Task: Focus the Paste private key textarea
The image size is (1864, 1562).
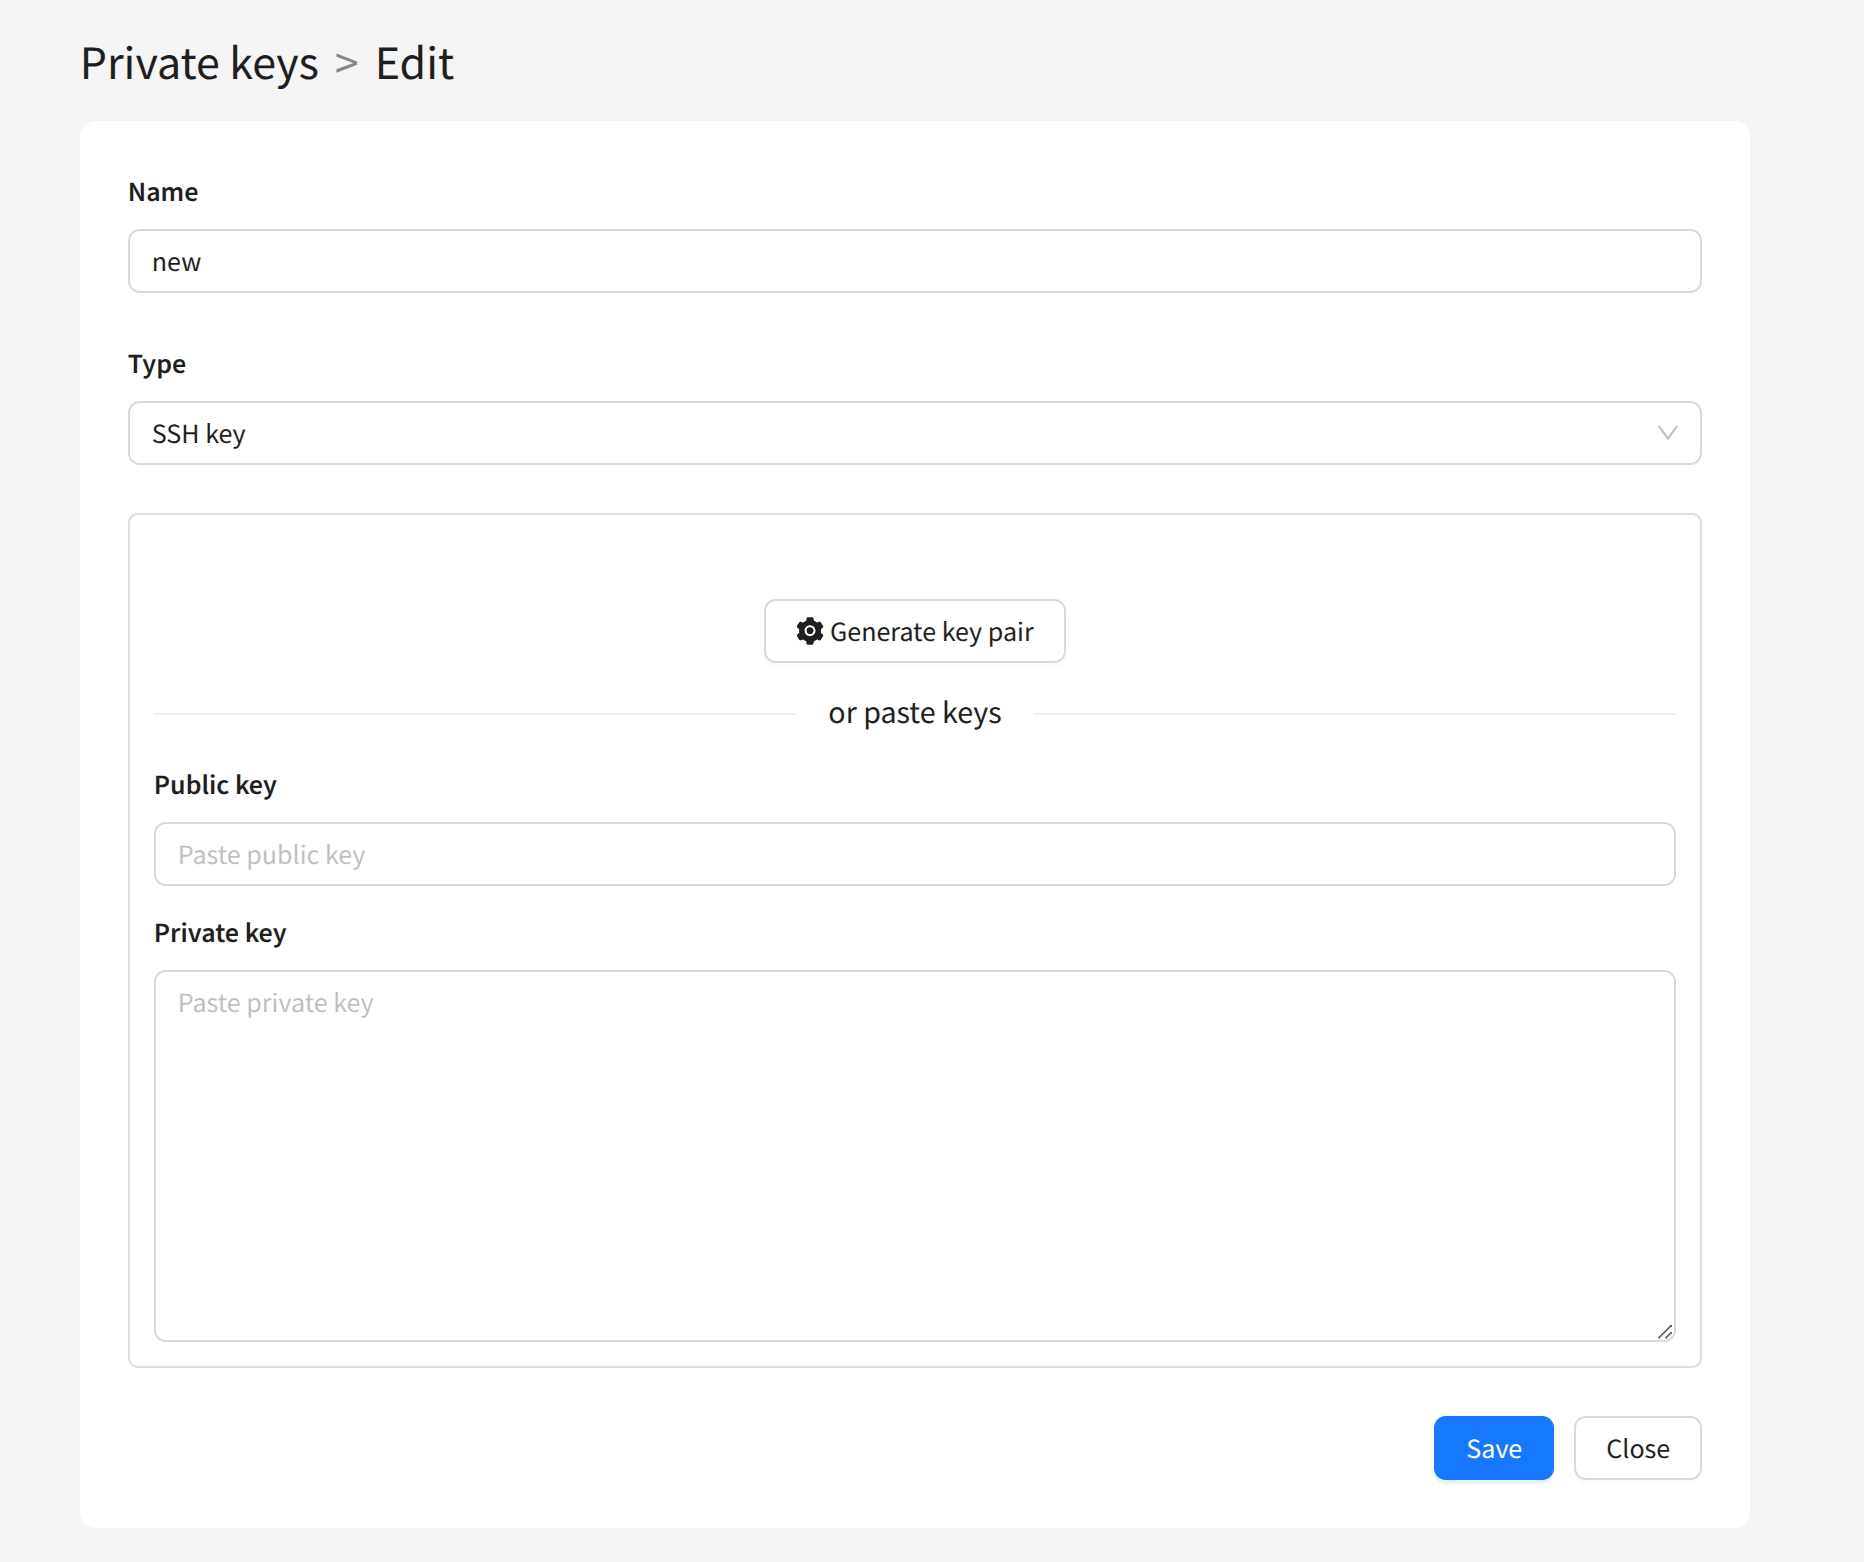Action: pos(914,1155)
